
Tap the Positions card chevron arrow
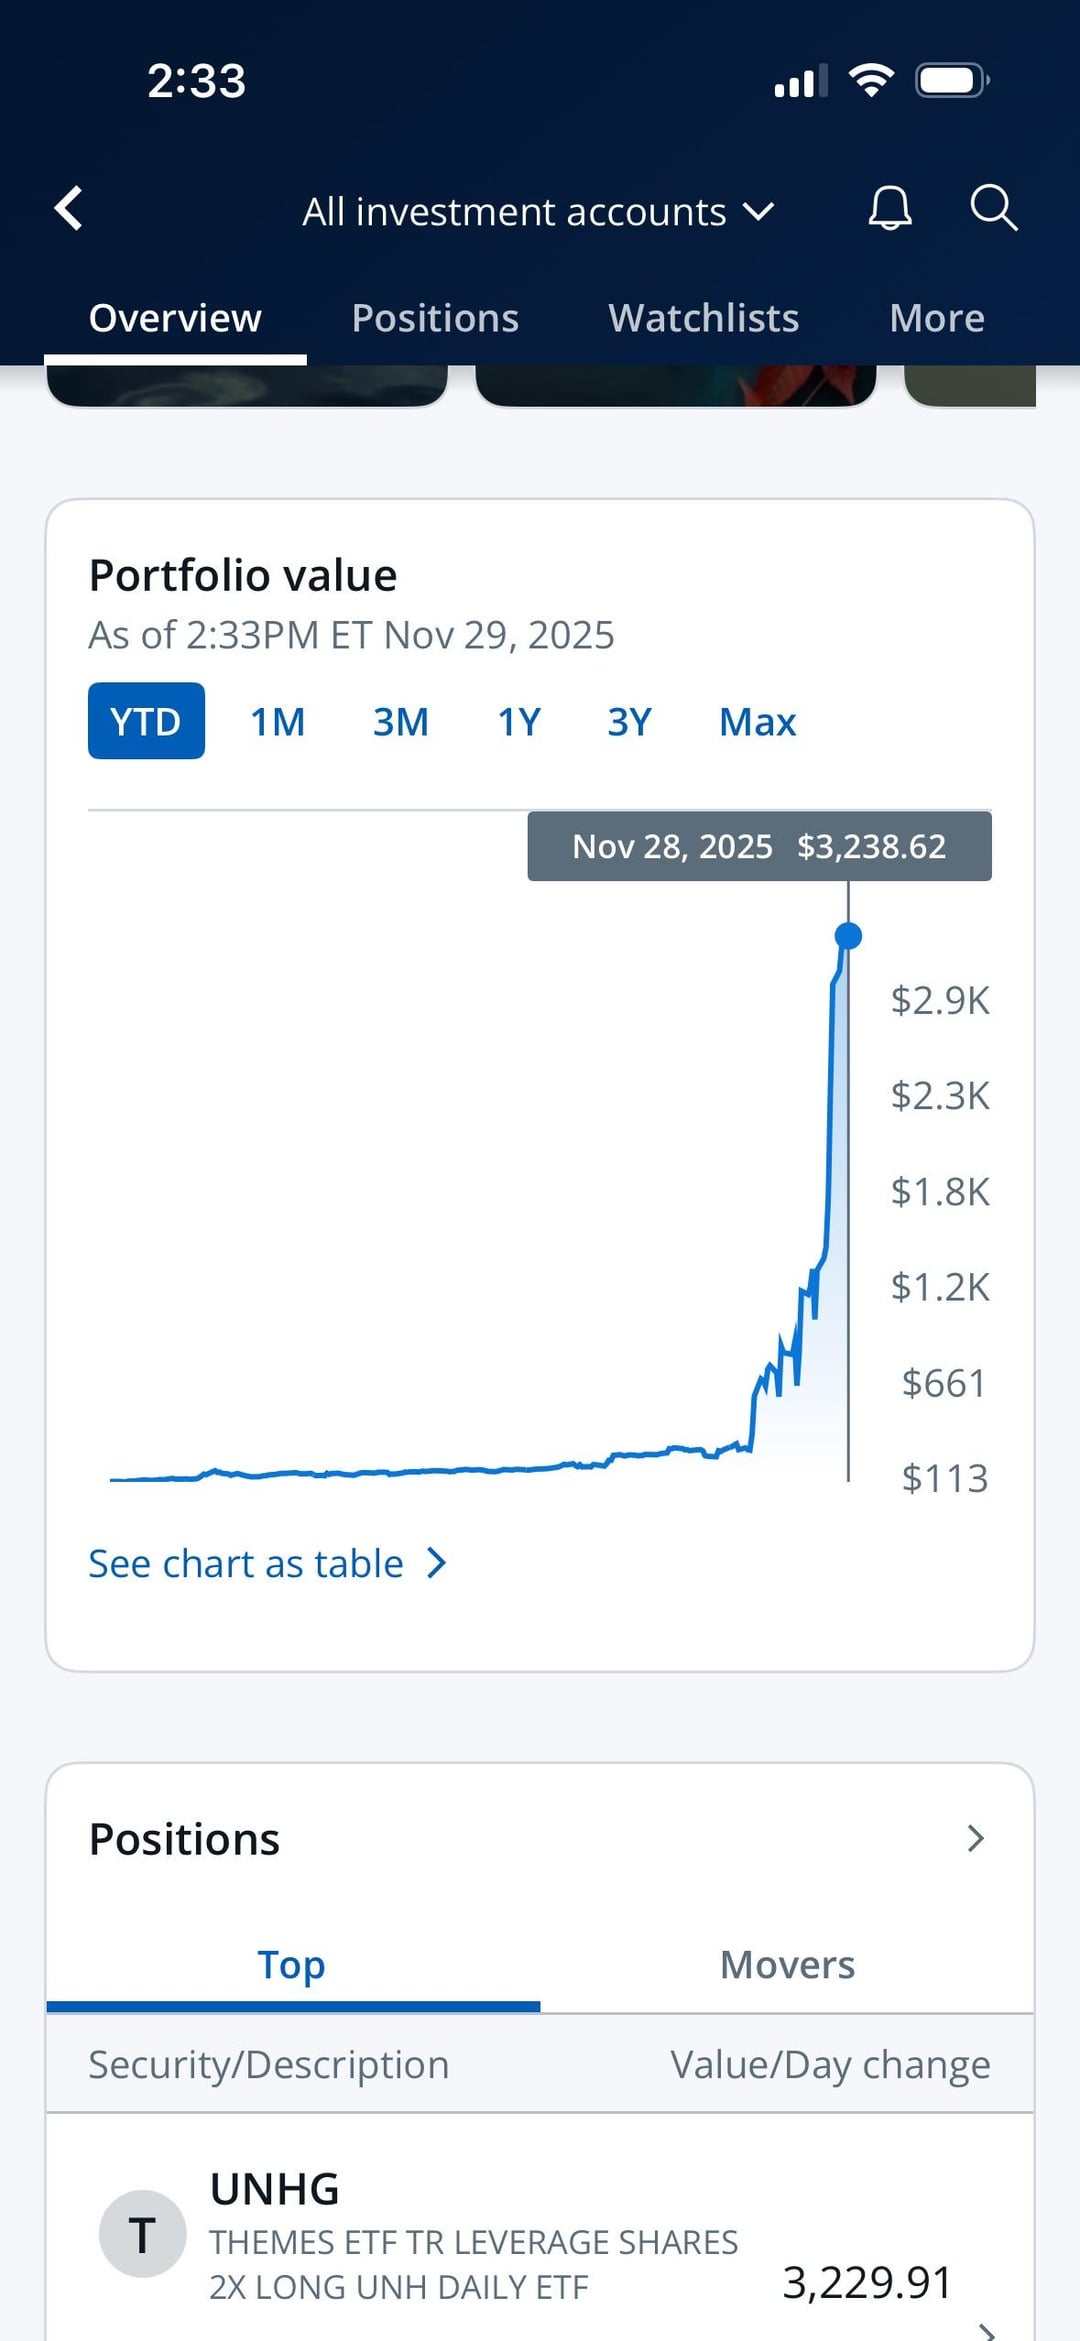[976, 1838]
